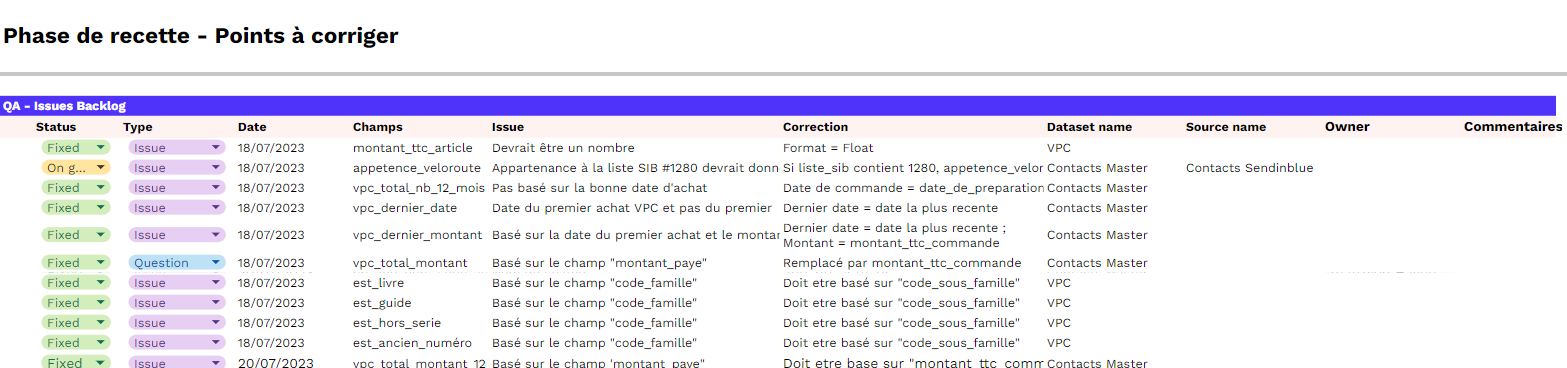Select the 'est_ancien_numéro' champs cell
The image size is (1567, 368).
click(x=412, y=343)
